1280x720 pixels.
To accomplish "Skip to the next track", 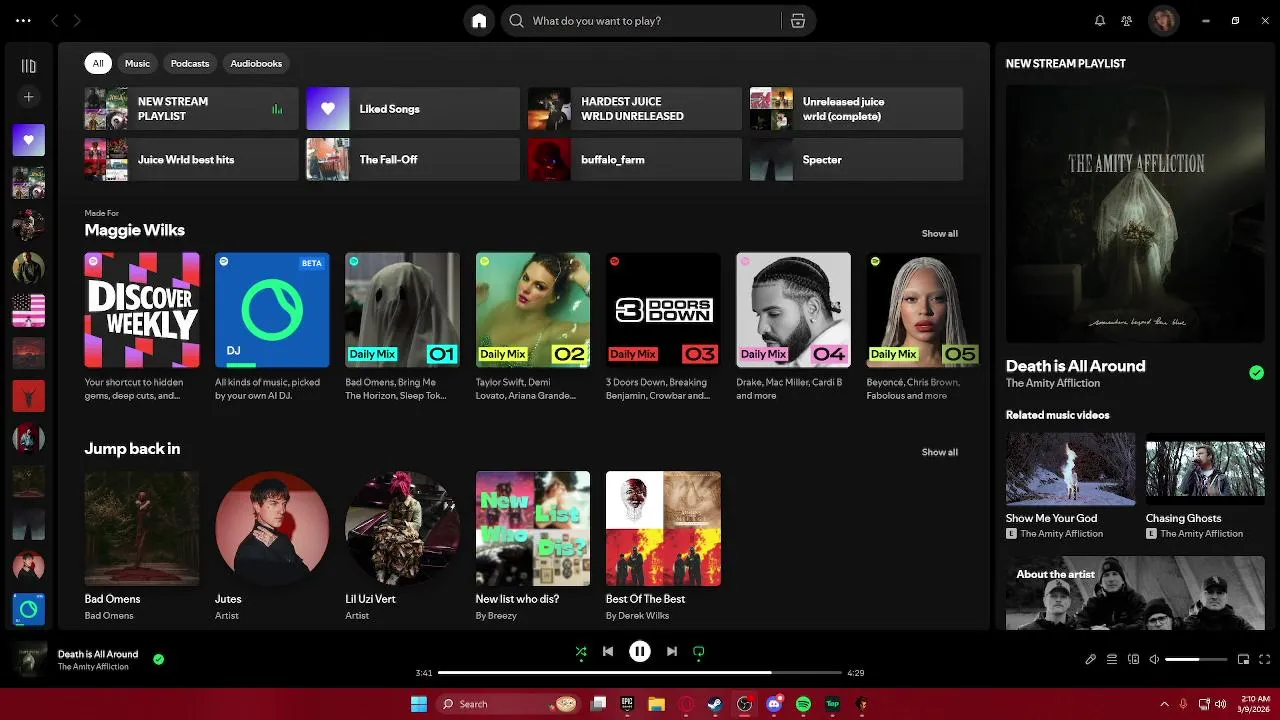I will click(x=672, y=651).
